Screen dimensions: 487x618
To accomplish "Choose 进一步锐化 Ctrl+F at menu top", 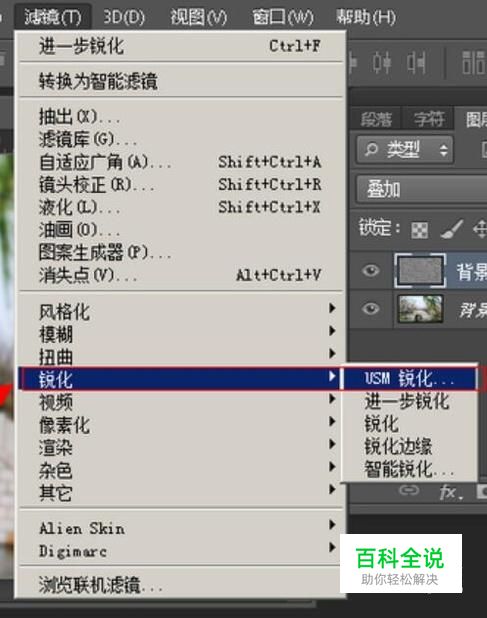I will pyautogui.click(x=181, y=46).
